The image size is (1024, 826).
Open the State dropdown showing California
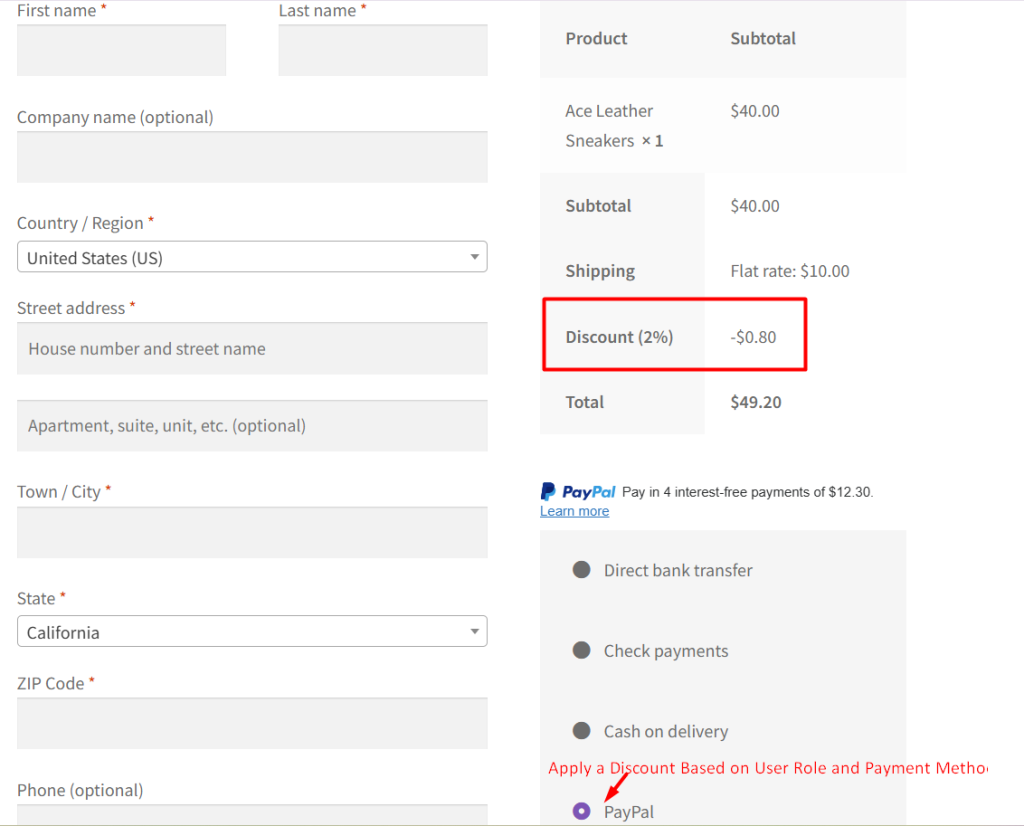pos(252,631)
